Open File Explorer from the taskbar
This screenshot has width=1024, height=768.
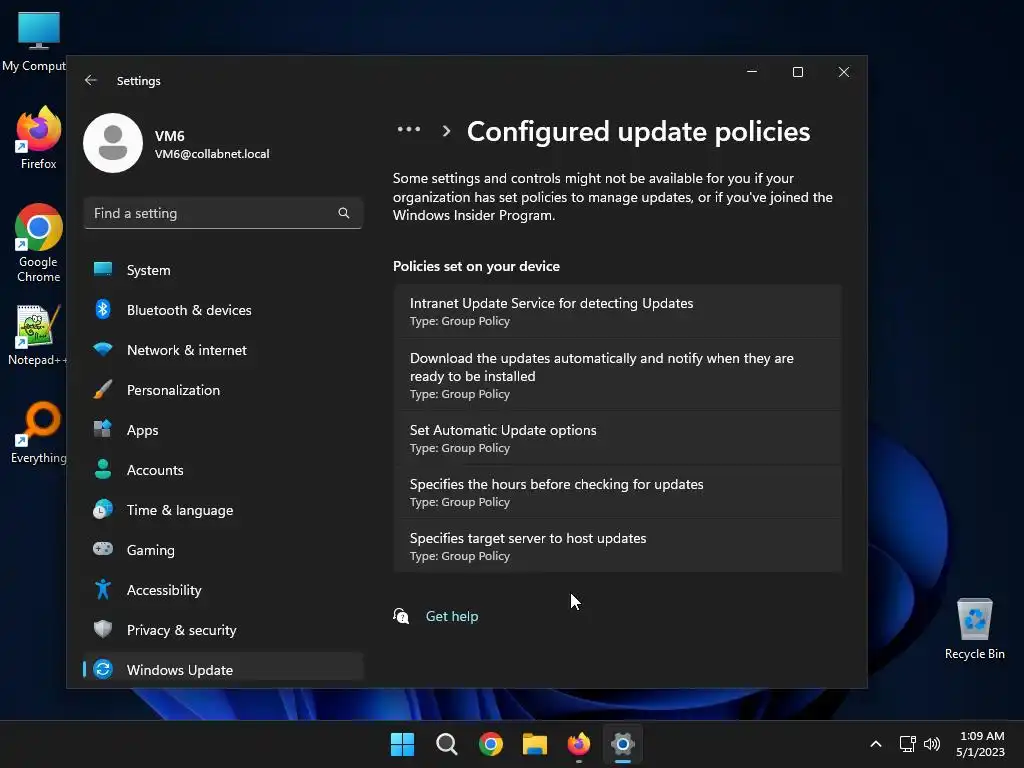(x=535, y=744)
